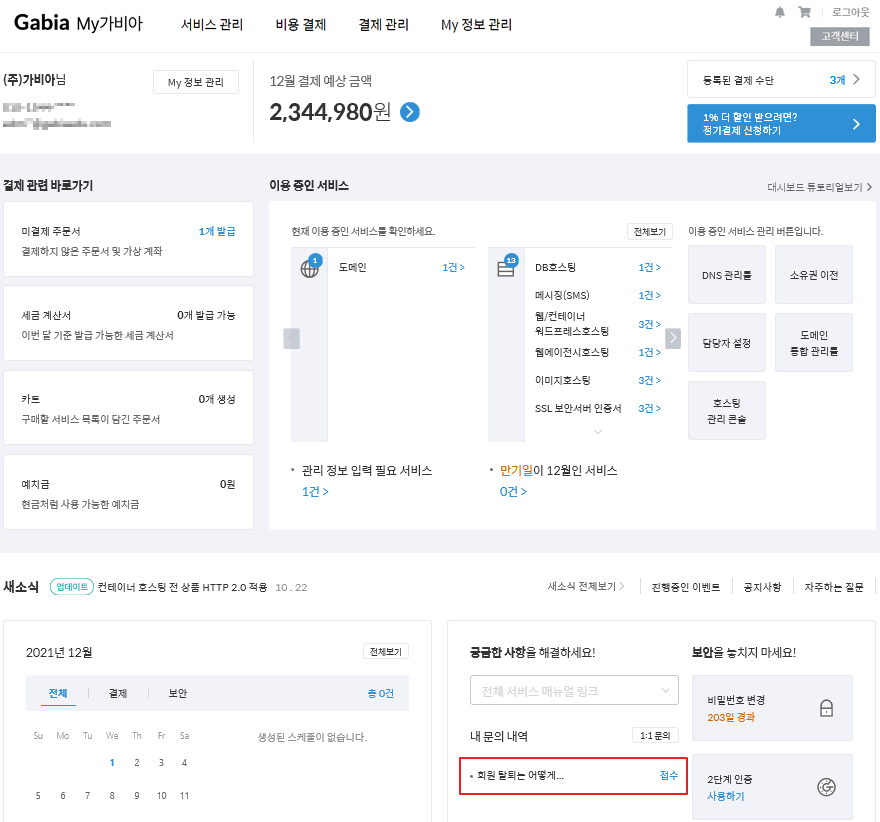This screenshot has height=822, width=880.
Task: Open 대시보드 튜토리얼보기 link
Action: pos(819,187)
